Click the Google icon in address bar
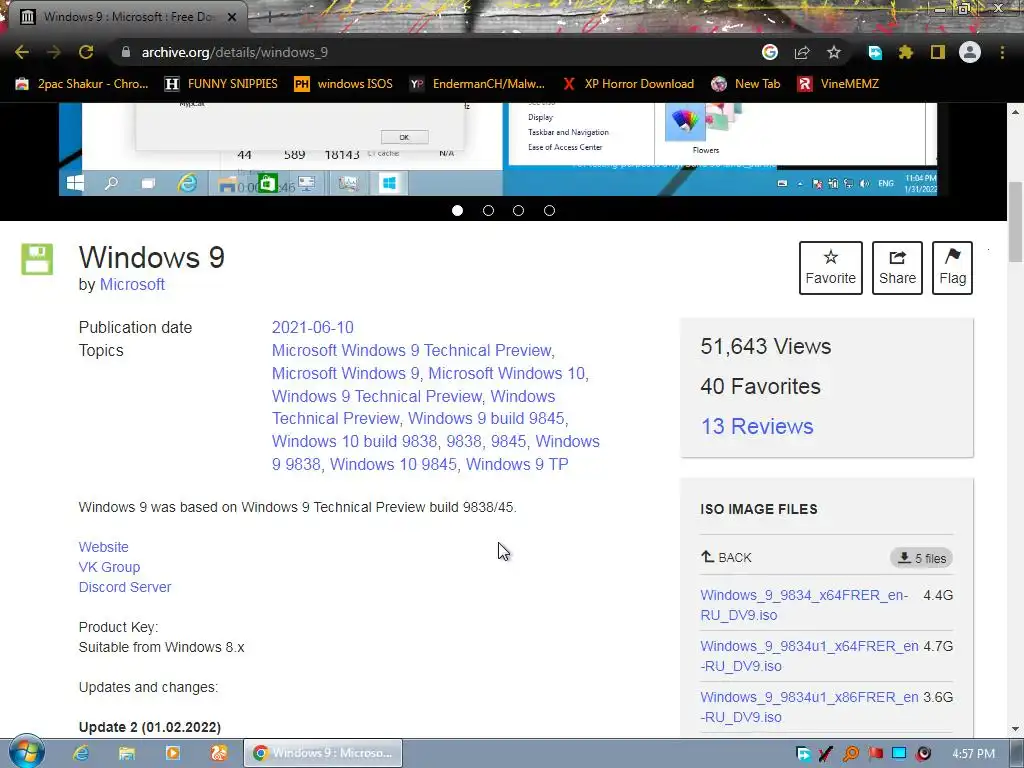Viewport: 1024px width, 768px height. coord(770,52)
